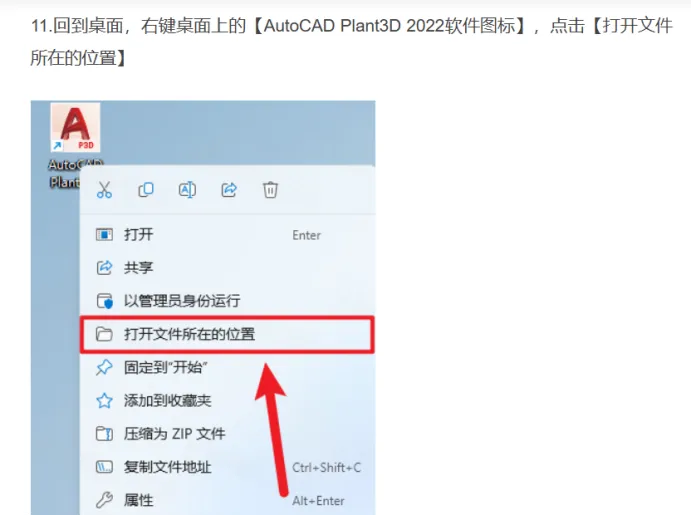
Task: Choose 固定到"开始" menu entry
Action: coord(227,367)
